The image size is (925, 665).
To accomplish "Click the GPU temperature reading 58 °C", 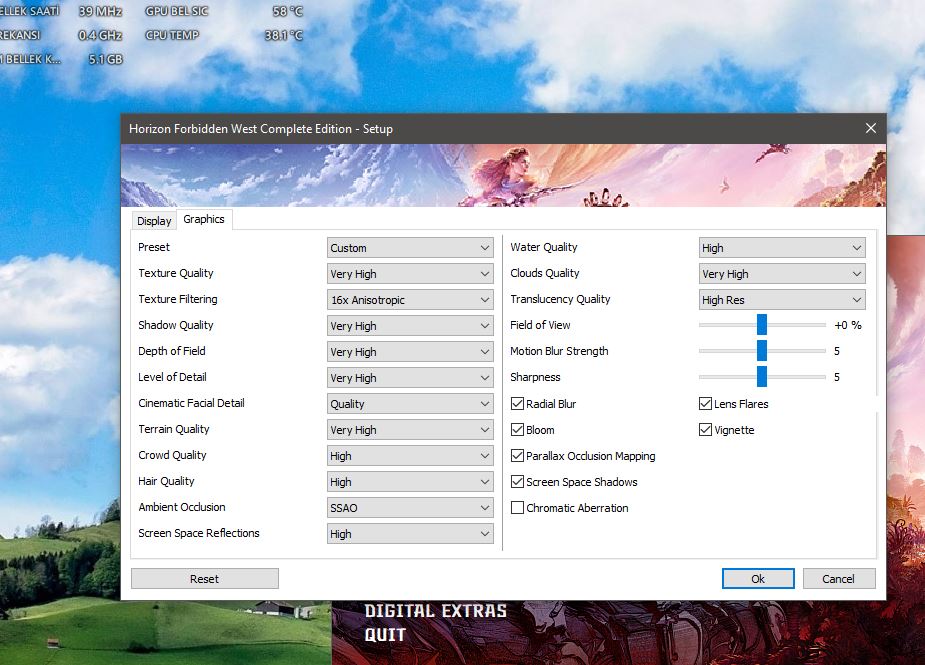I will click(287, 11).
